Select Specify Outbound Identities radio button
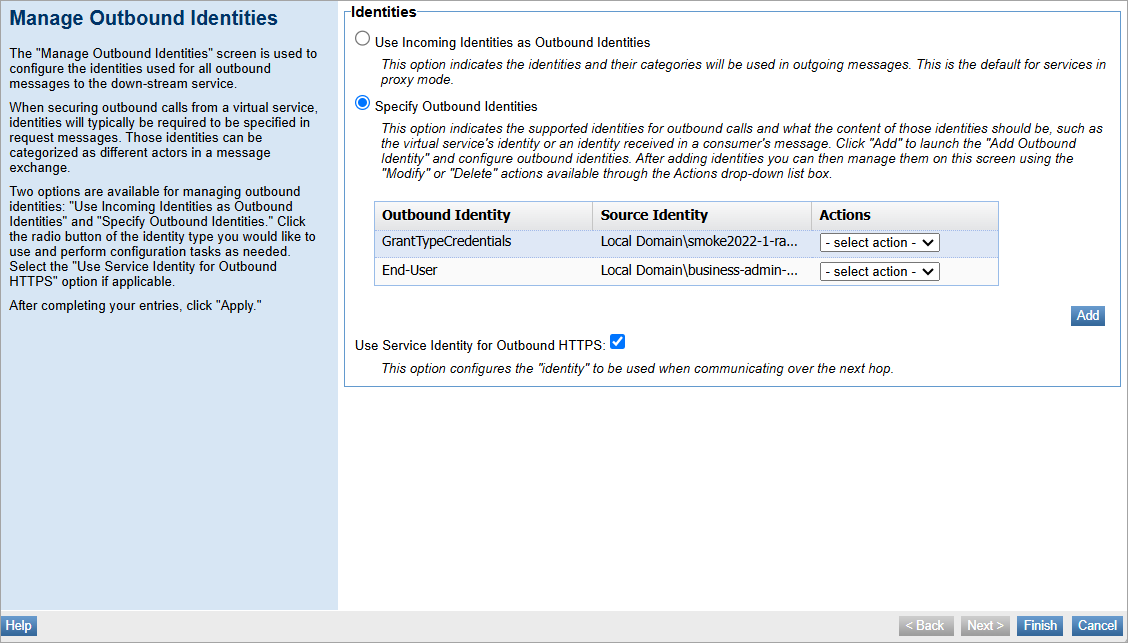This screenshot has height=643, width=1128. click(363, 104)
